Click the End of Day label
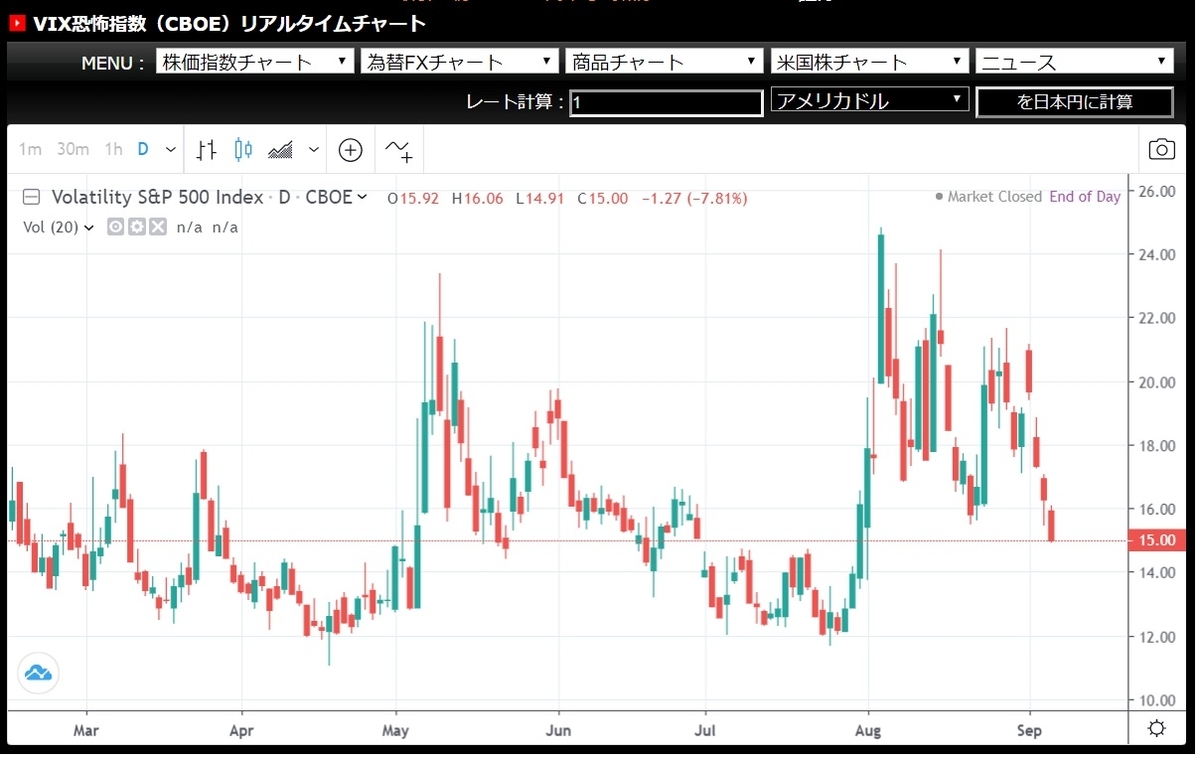Image resolution: width=1200 pixels, height=759 pixels. [x=1085, y=197]
